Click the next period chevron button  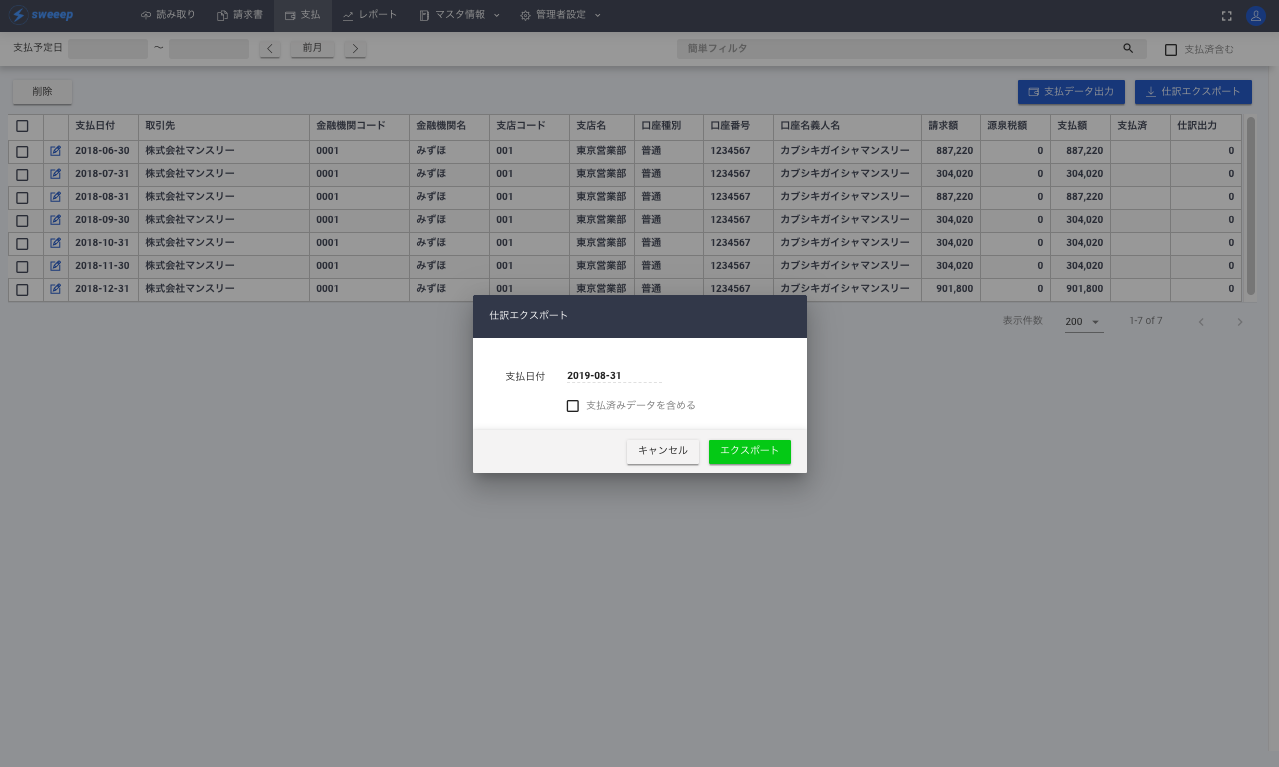click(355, 49)
